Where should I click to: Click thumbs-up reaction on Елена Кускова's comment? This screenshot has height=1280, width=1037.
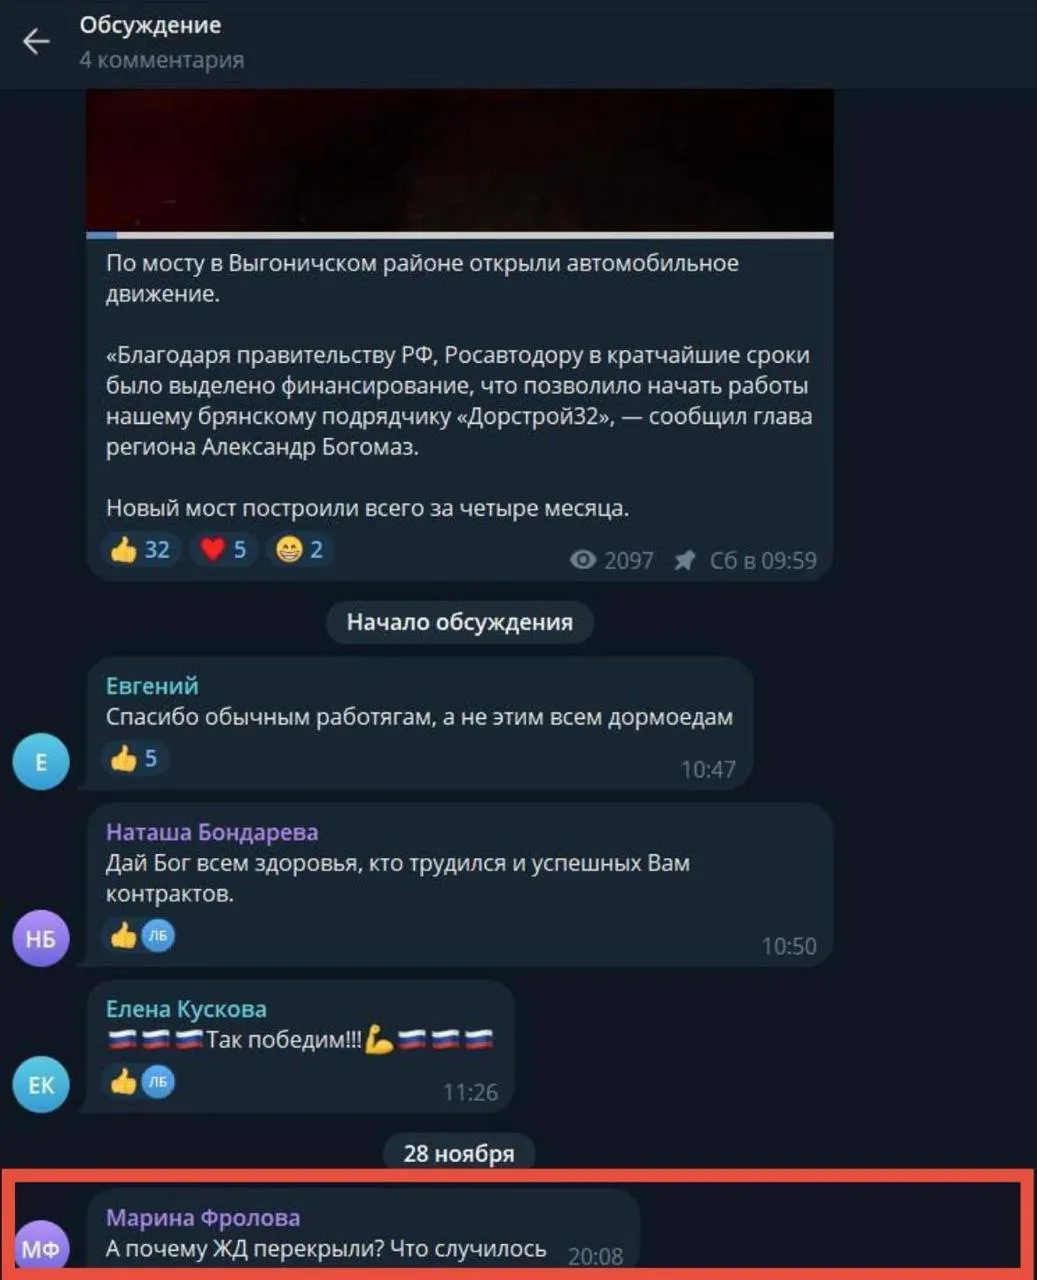(x=124, y=1081)
